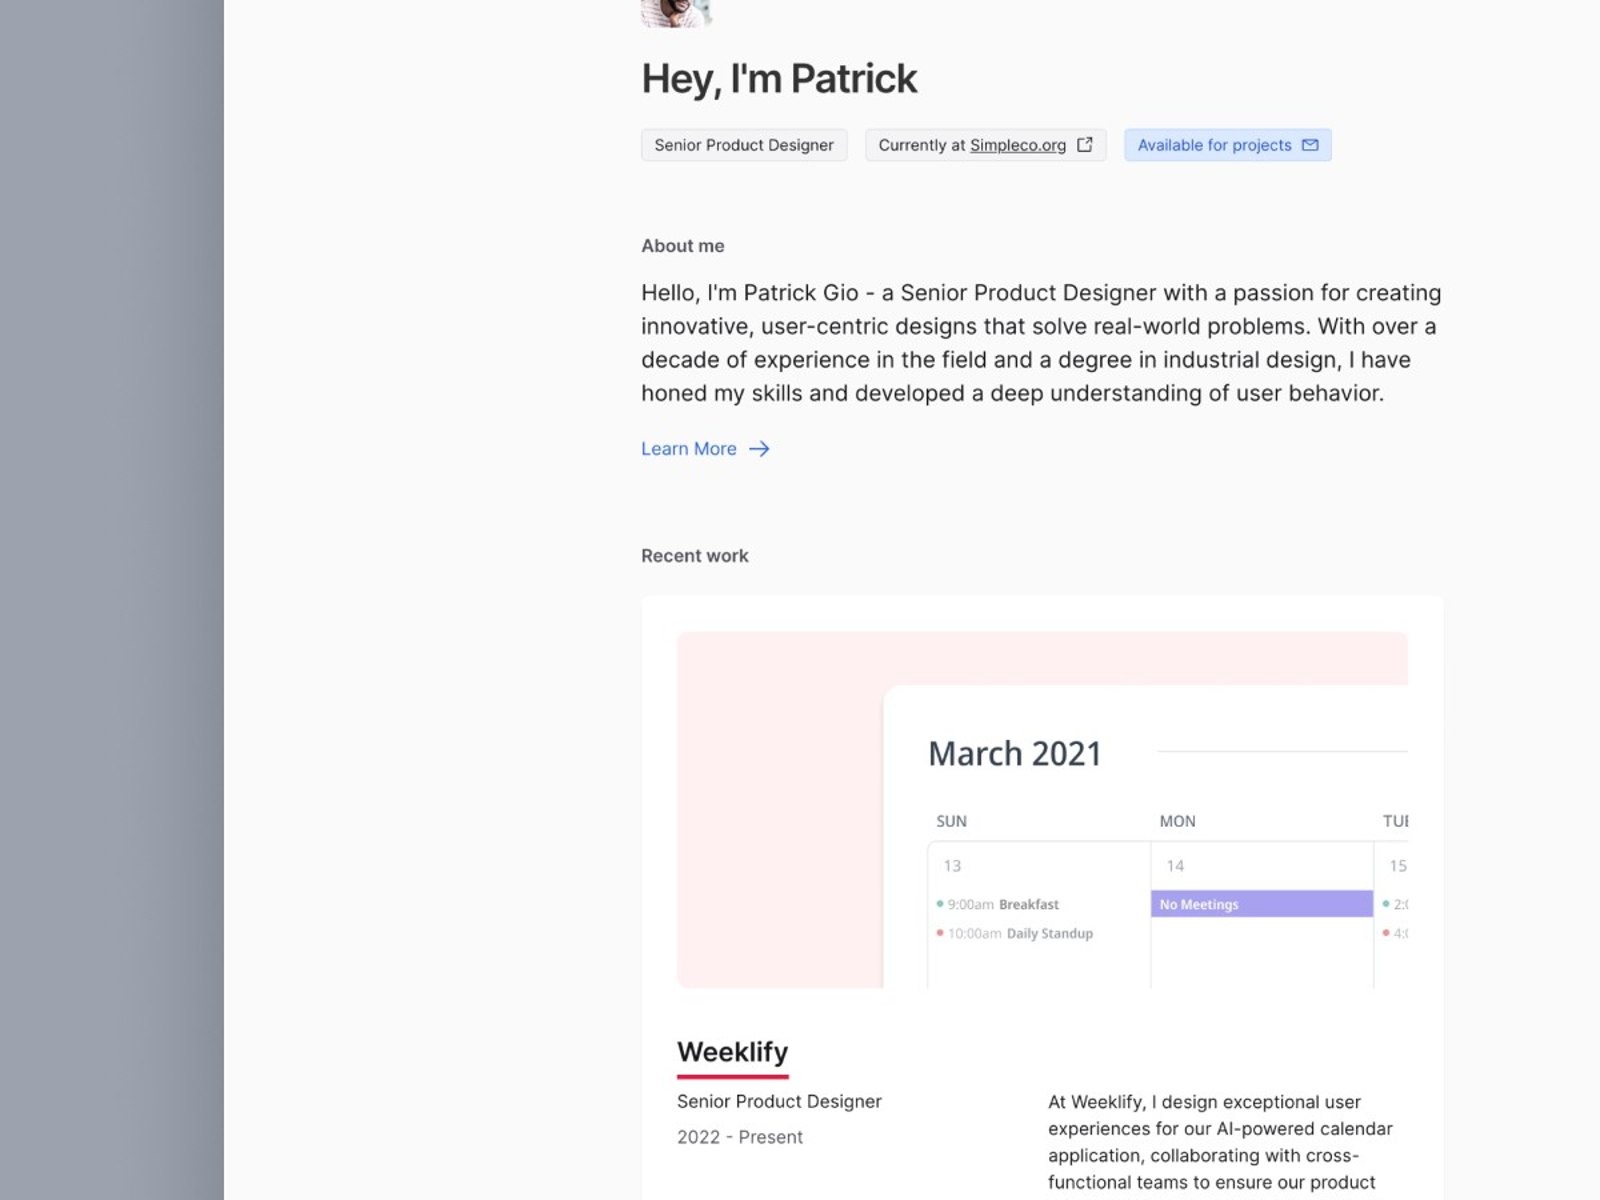This screenshot has width=1600, height=1200.
Task: Click the external link icon beside Simpleco.org
Action: [x=1084, y=145]
